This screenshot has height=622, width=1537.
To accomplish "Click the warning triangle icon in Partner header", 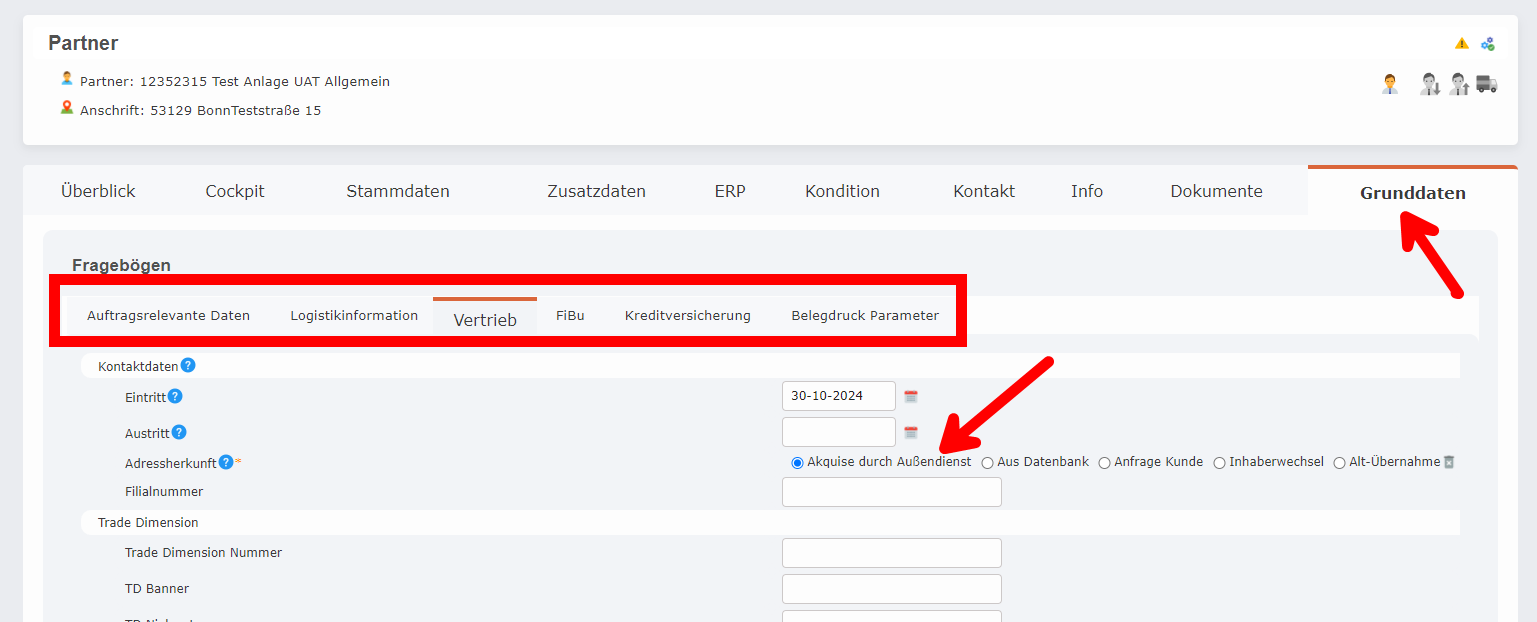I will pos(1462,44).
